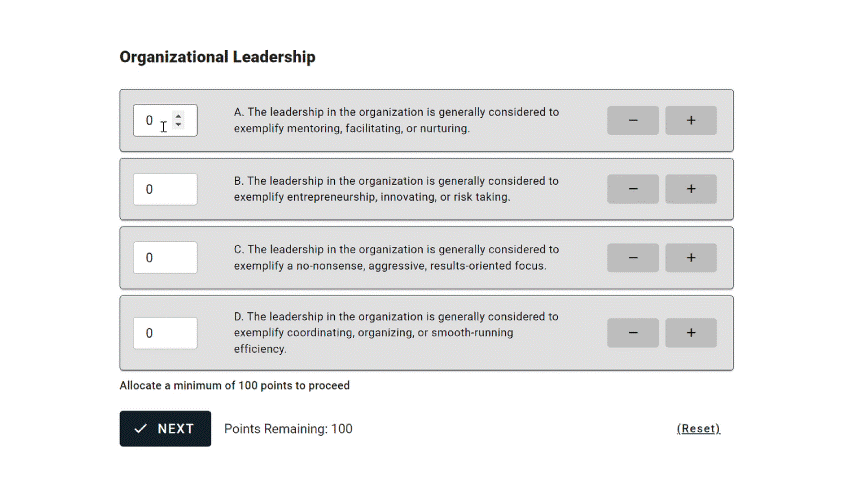The width and height of the screenshot is (853, 480).
Task: Focus the points input for statement A
Action: tap(165, 120)
